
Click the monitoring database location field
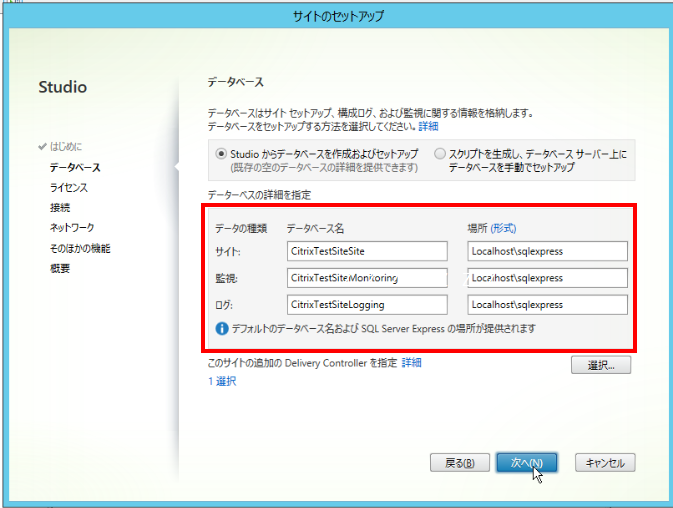[547, 278]
